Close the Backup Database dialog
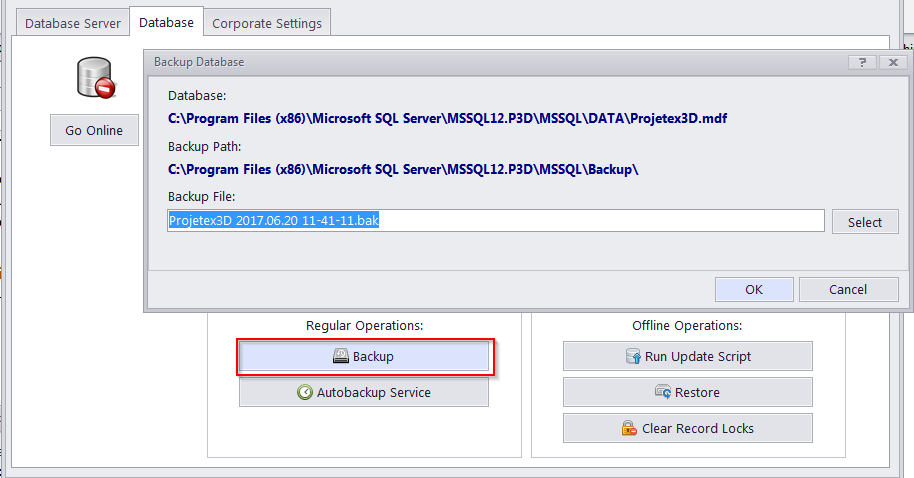 (x=893, y=62)
